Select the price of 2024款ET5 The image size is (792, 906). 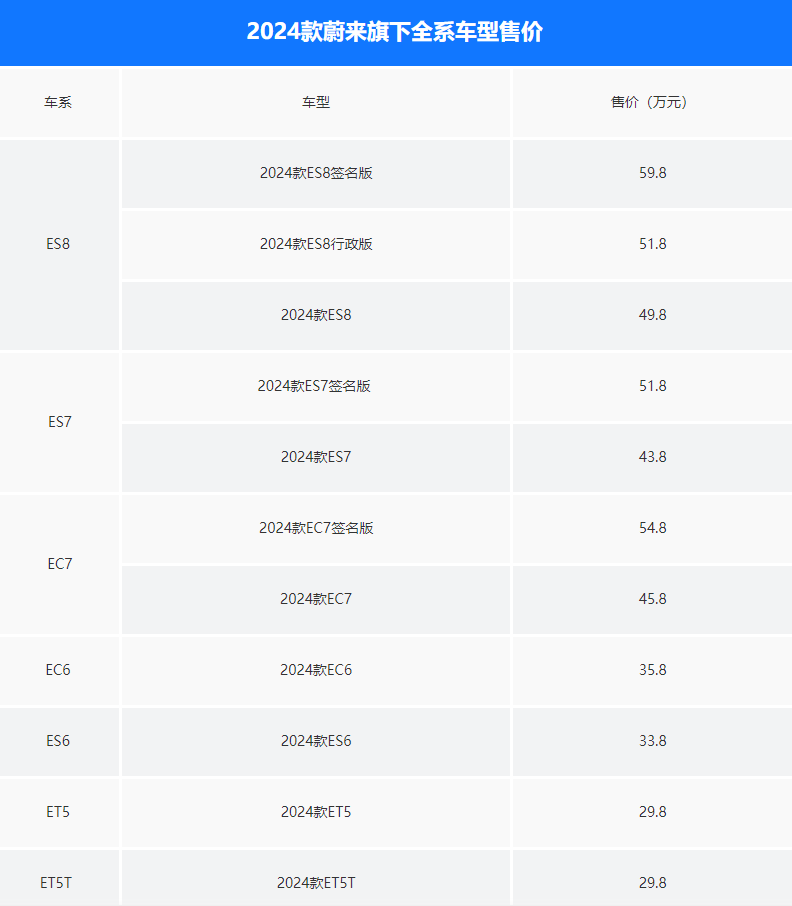pos(653,812)
